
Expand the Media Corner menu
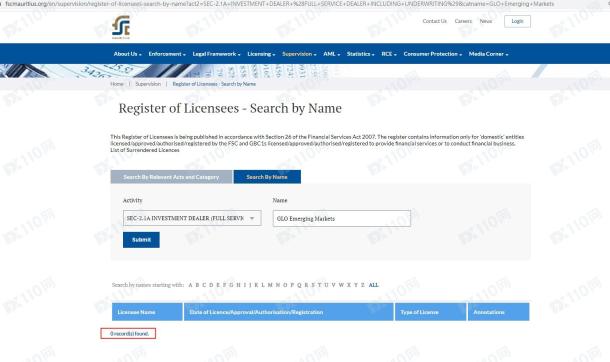pyautogui.click(x=488, y=54)
